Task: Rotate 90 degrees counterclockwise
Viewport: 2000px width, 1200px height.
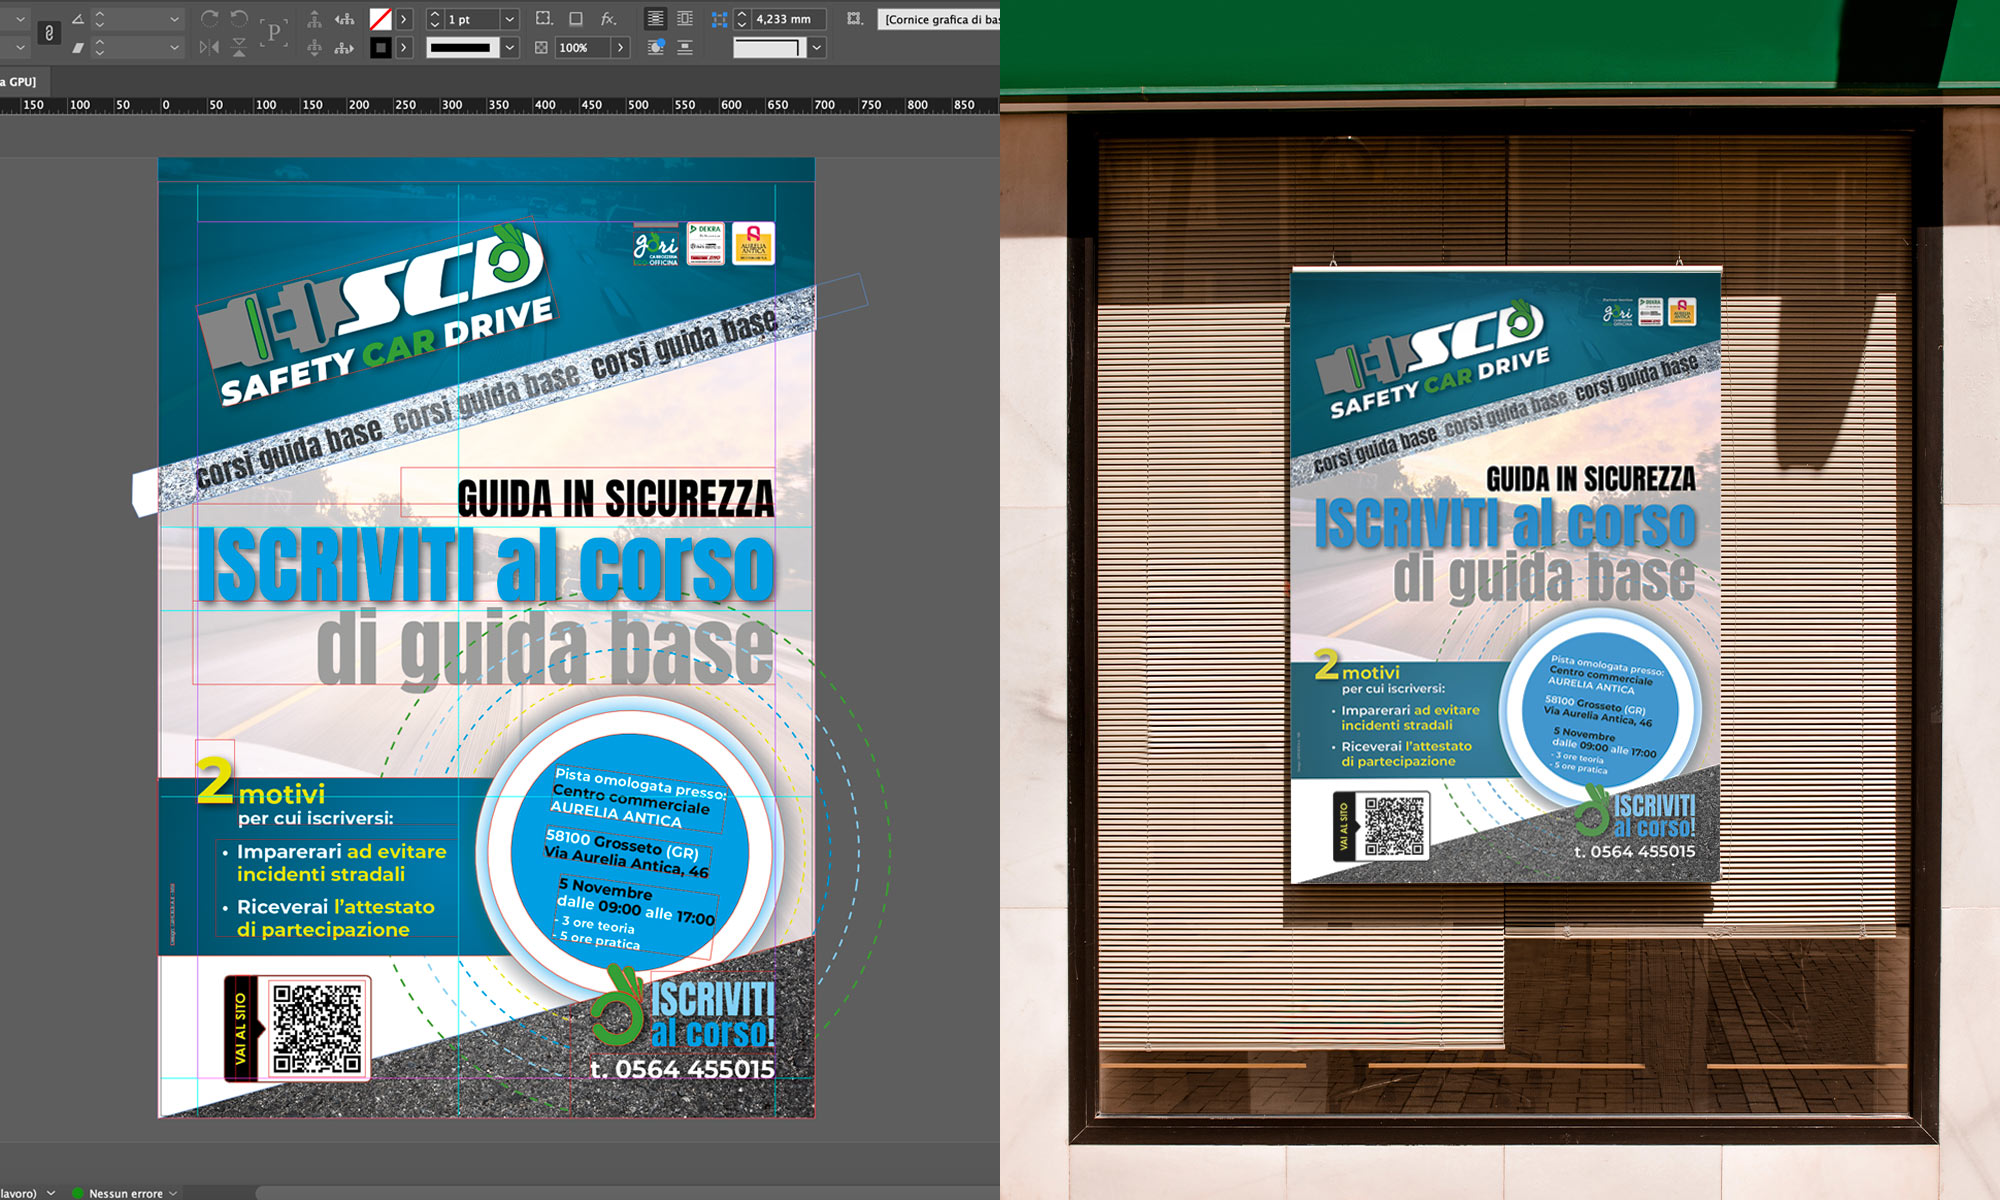Action: [x=239, y=19]
